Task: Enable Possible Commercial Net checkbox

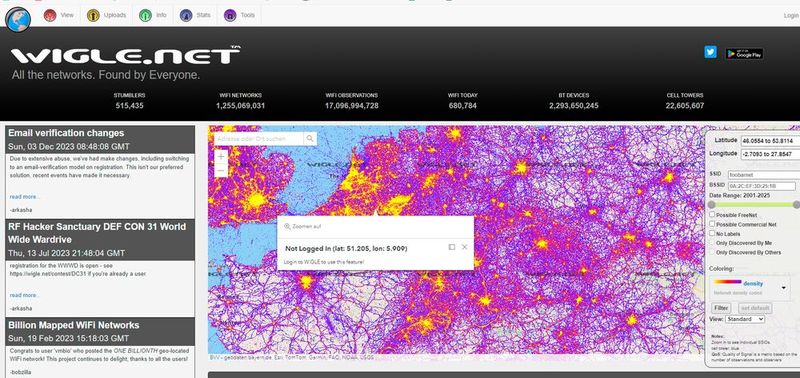Action: (712, 224)
